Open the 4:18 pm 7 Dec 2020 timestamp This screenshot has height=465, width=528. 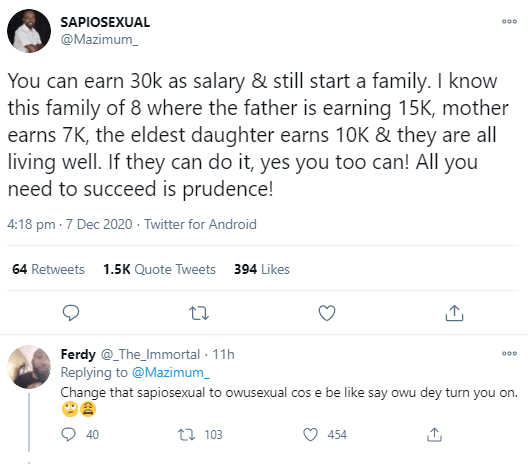(70, 224)
